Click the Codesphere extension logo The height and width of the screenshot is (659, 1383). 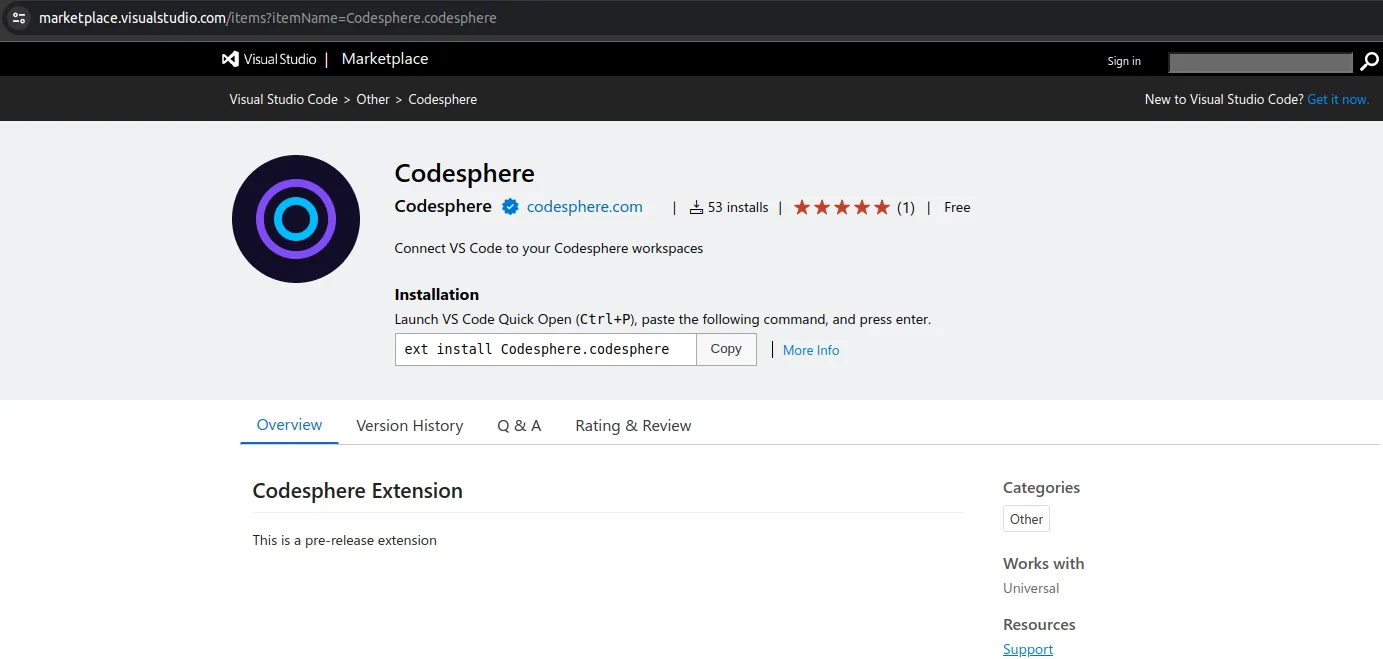click(296, 218)
